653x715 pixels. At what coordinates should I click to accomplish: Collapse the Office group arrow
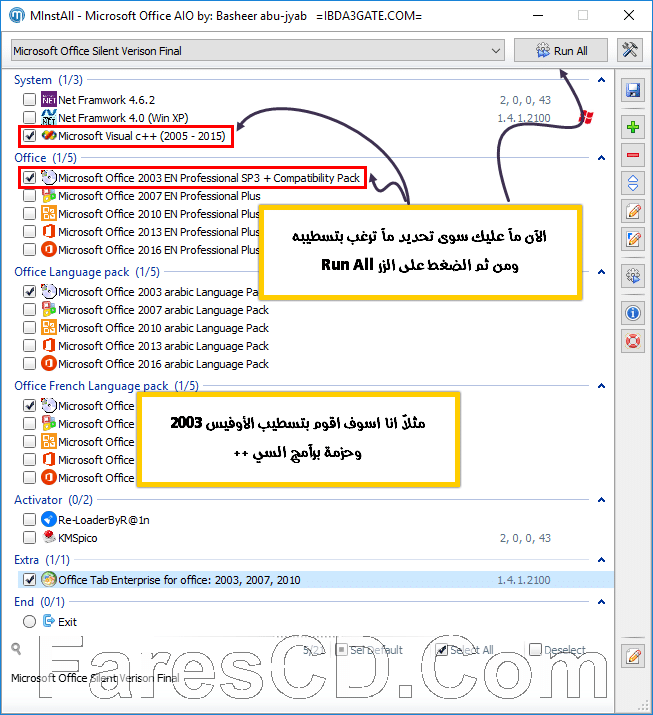(601, 158)
